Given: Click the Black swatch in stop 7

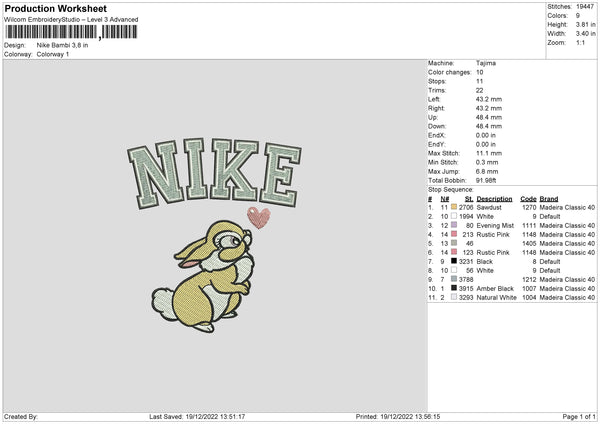Looking at the screenshot, I should click(454, 261).
